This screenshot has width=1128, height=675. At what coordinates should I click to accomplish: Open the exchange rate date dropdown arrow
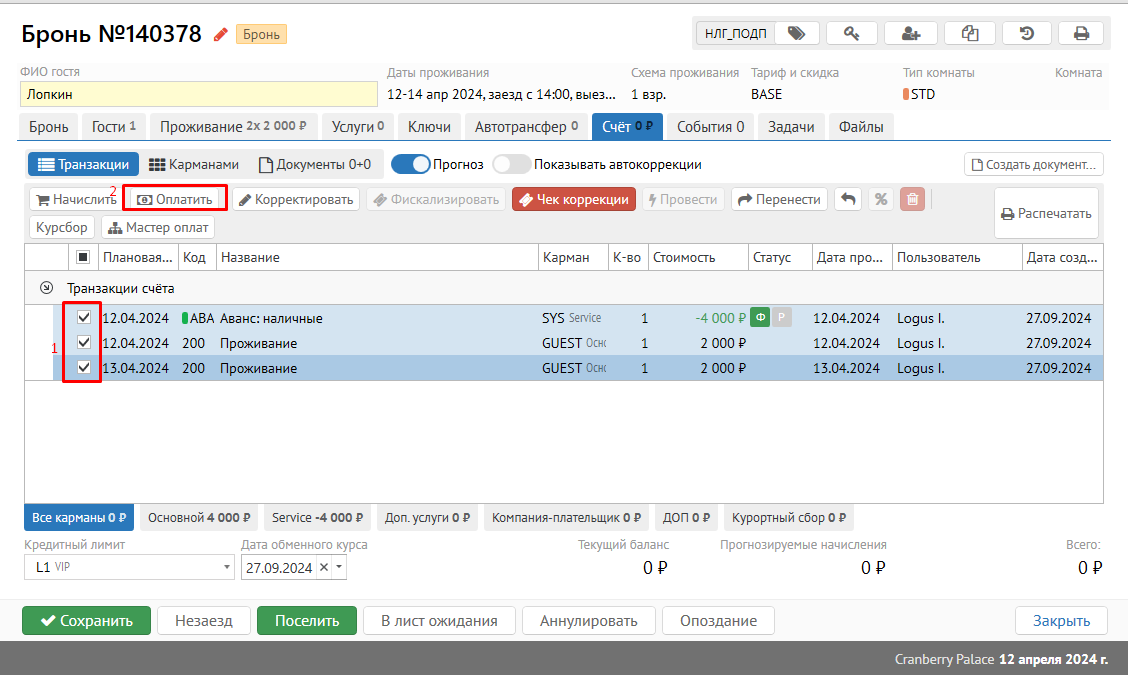click(x=339, y=567)
